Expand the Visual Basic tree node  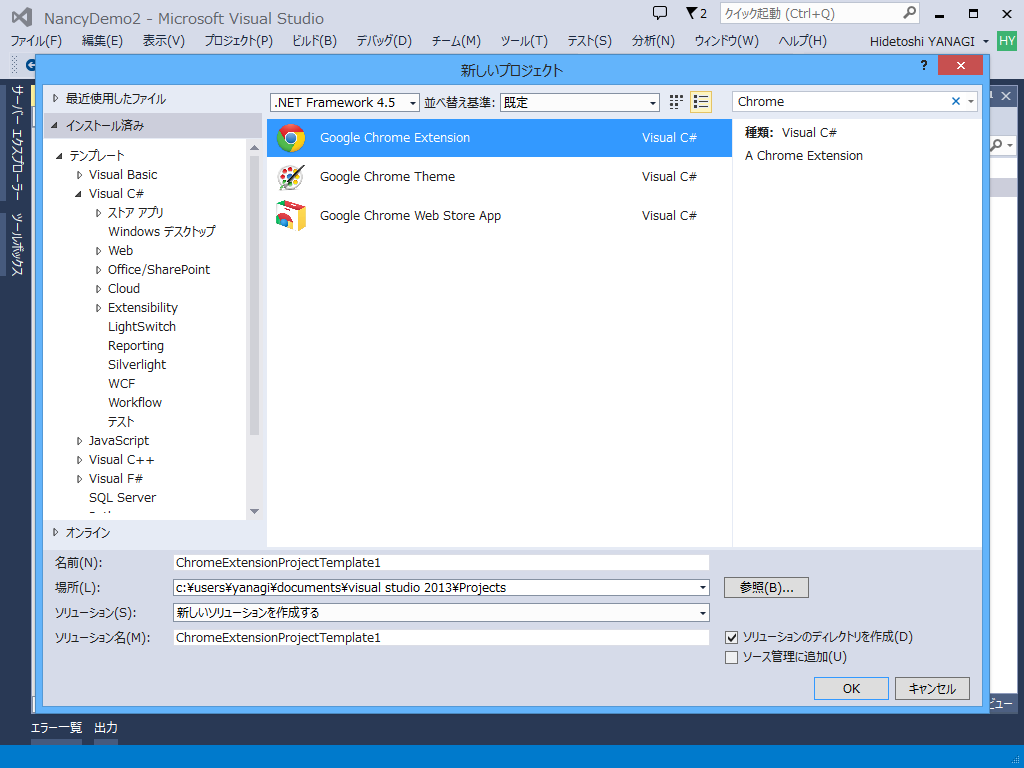(80, 175)
